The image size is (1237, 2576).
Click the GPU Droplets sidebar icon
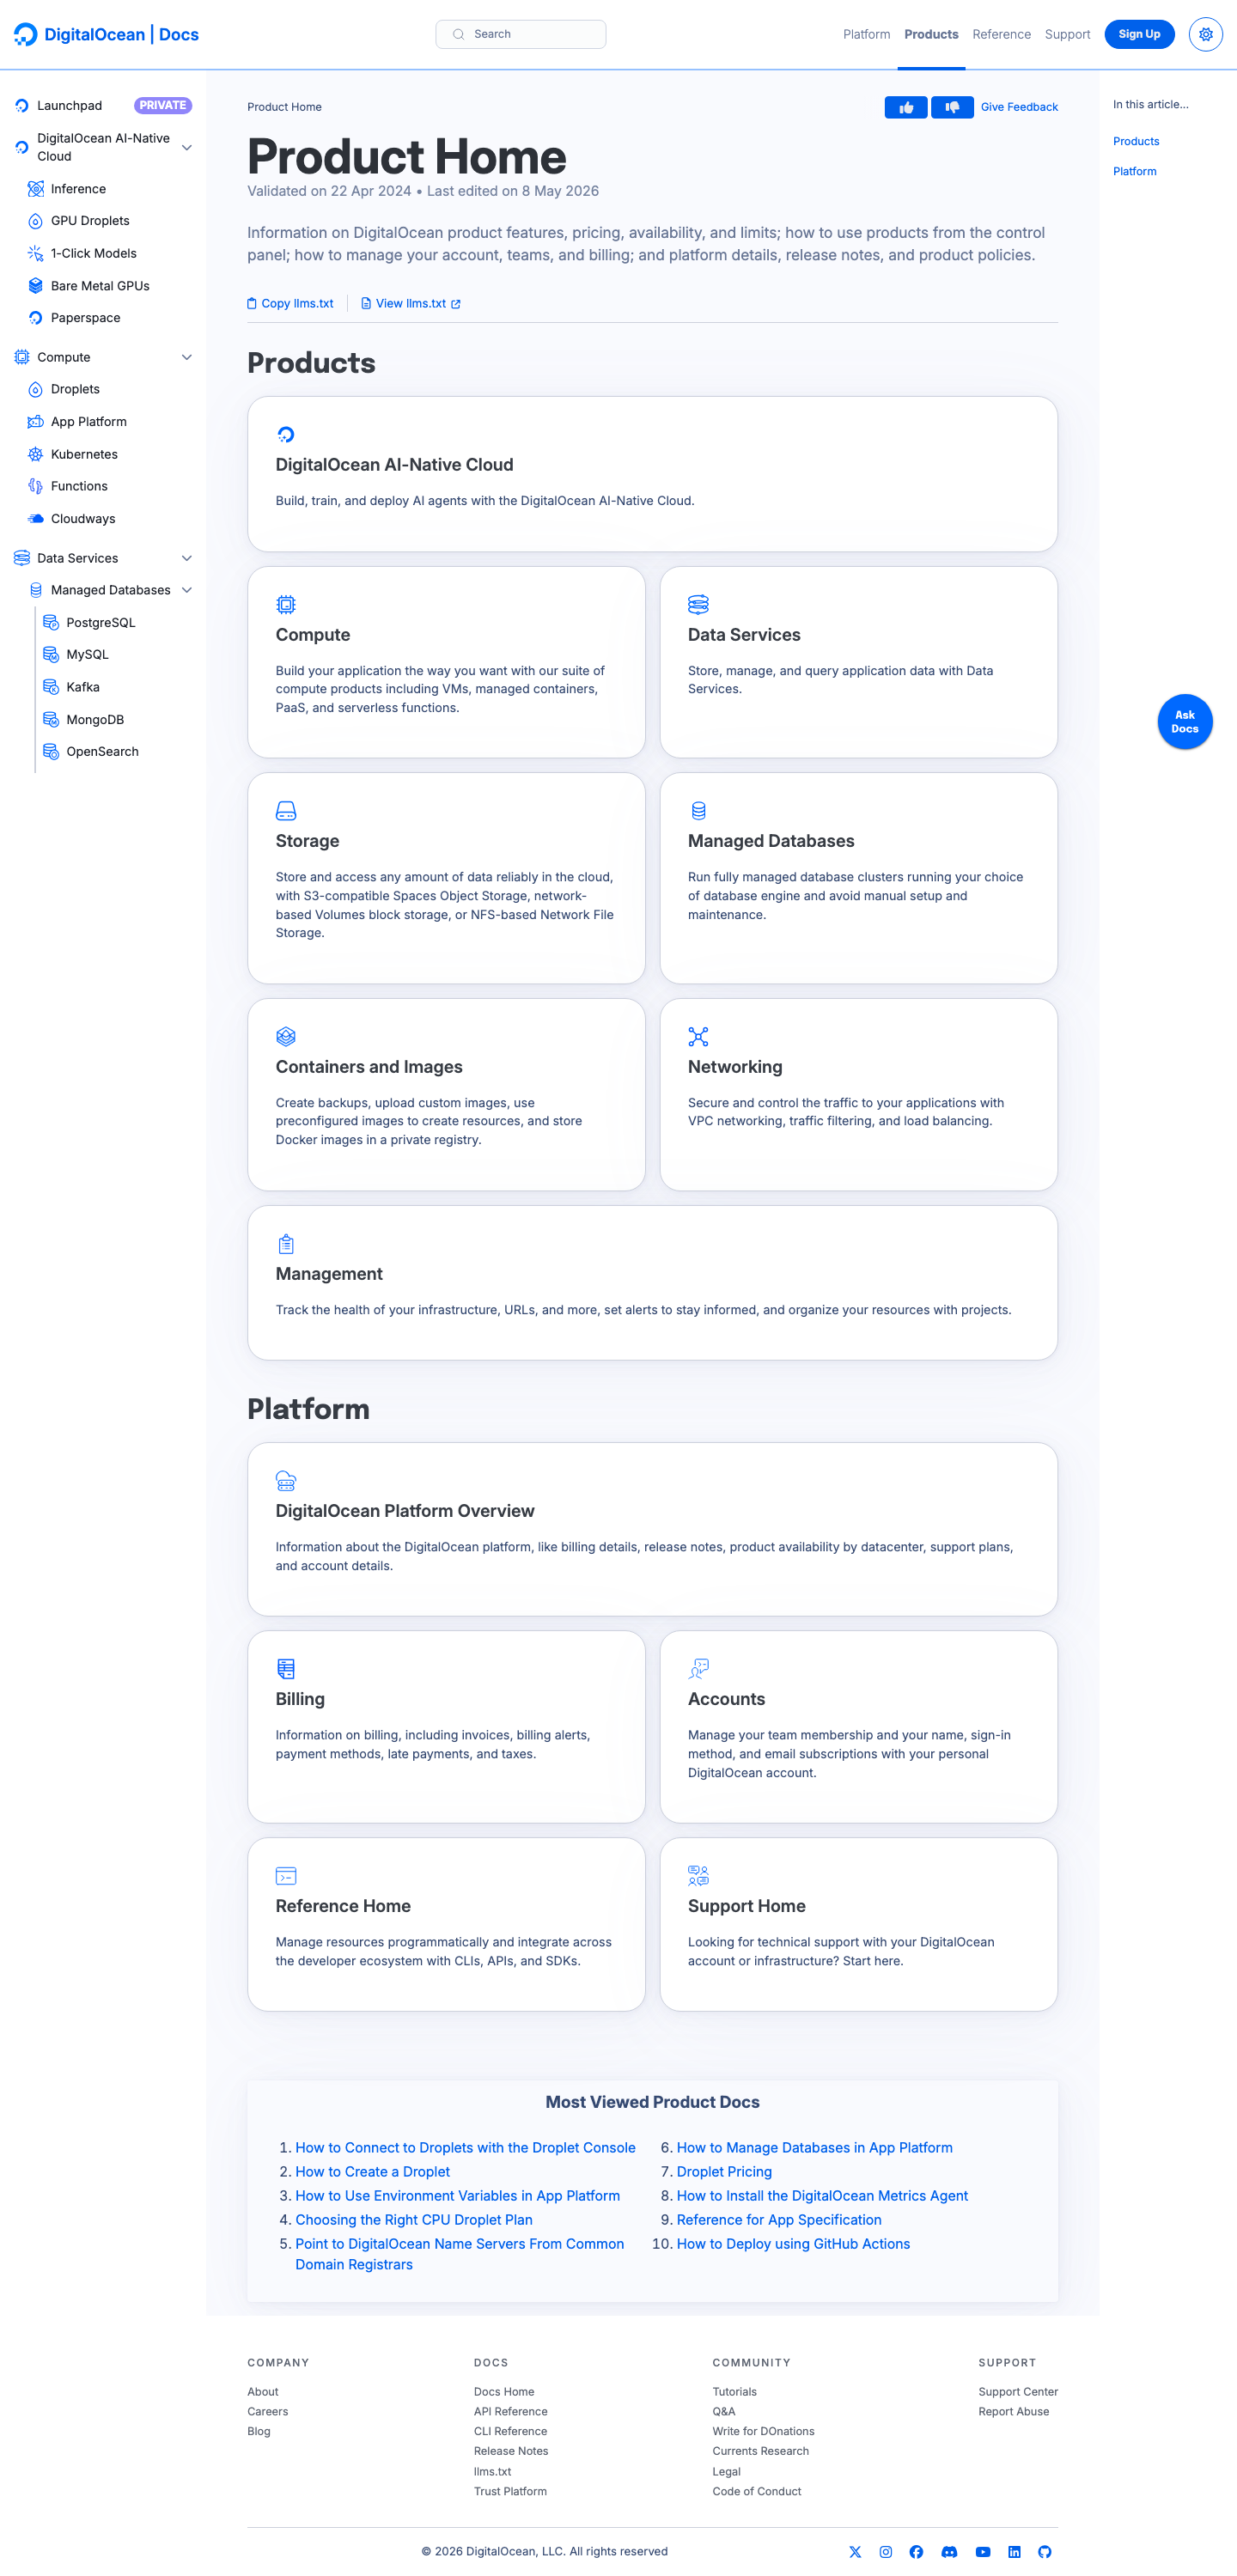coord(35,221)
